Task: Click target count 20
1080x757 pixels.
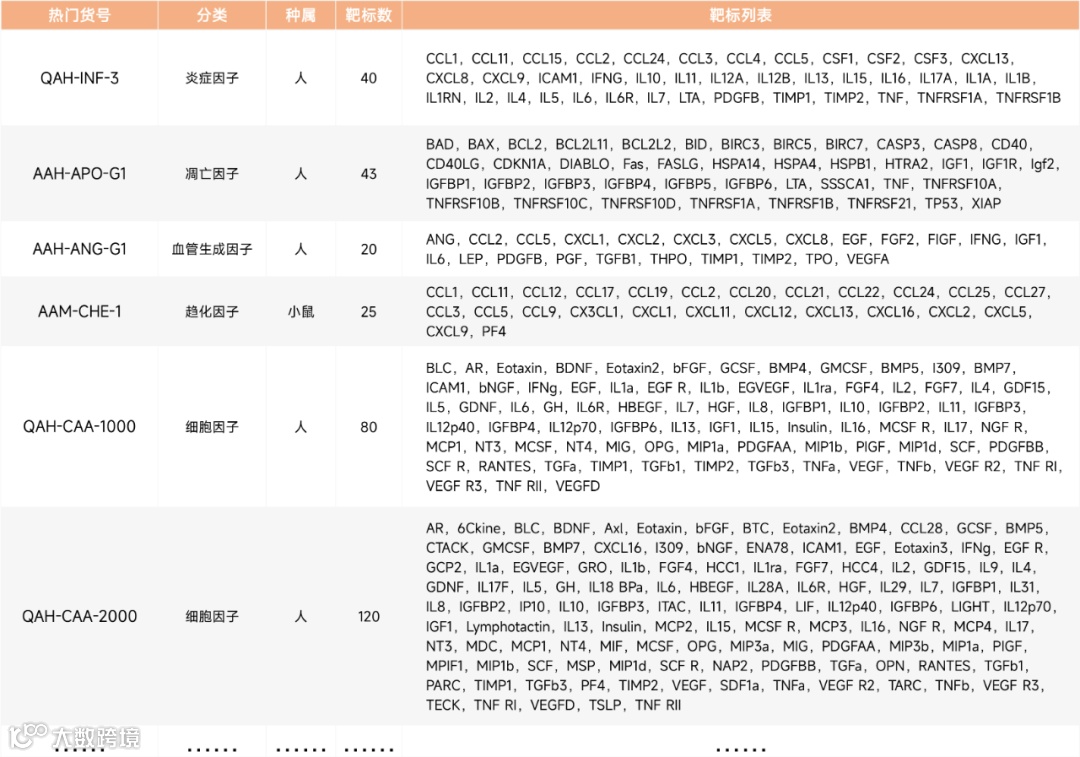Action: pyautogui.click(x=368, y=249)
